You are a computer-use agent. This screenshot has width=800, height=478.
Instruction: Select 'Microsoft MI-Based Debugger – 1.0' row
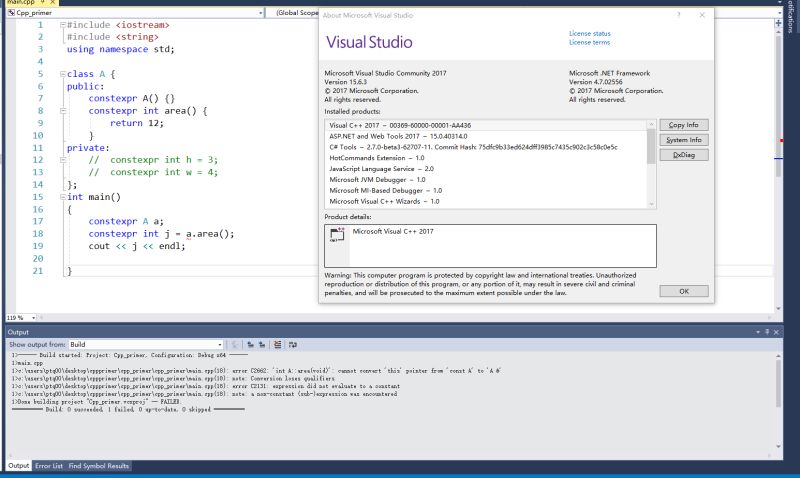486,190
